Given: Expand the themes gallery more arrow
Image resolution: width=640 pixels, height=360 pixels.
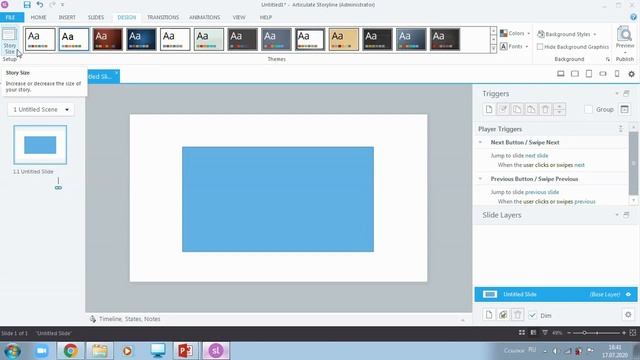Looking at the screenshot, I should click(x=493, y=49).
